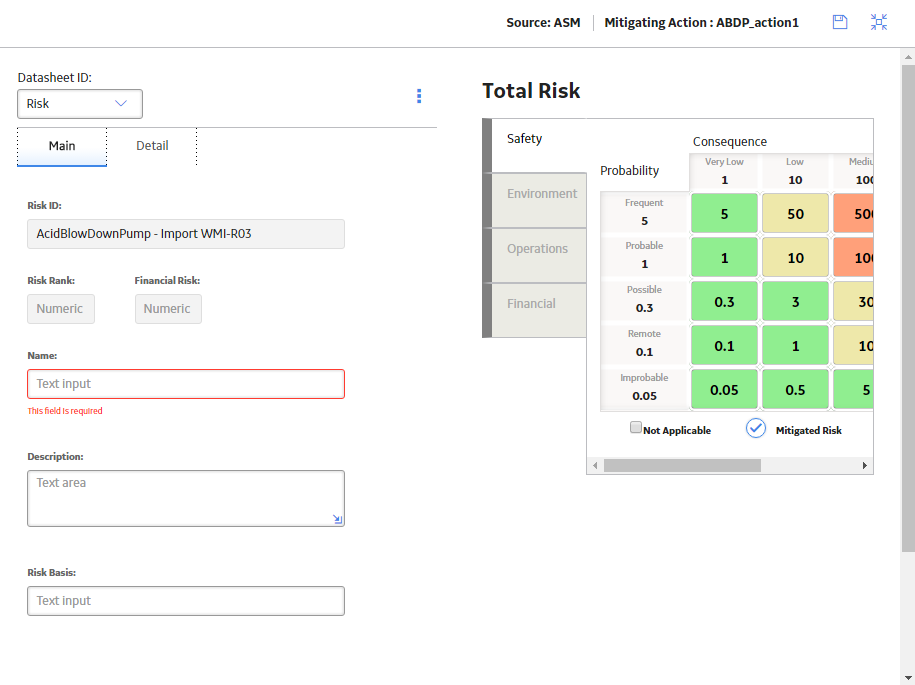Open the Datasheet ID Risk dropdown
This screenshot has width=915, height=685.
click(x=80, y=104)
